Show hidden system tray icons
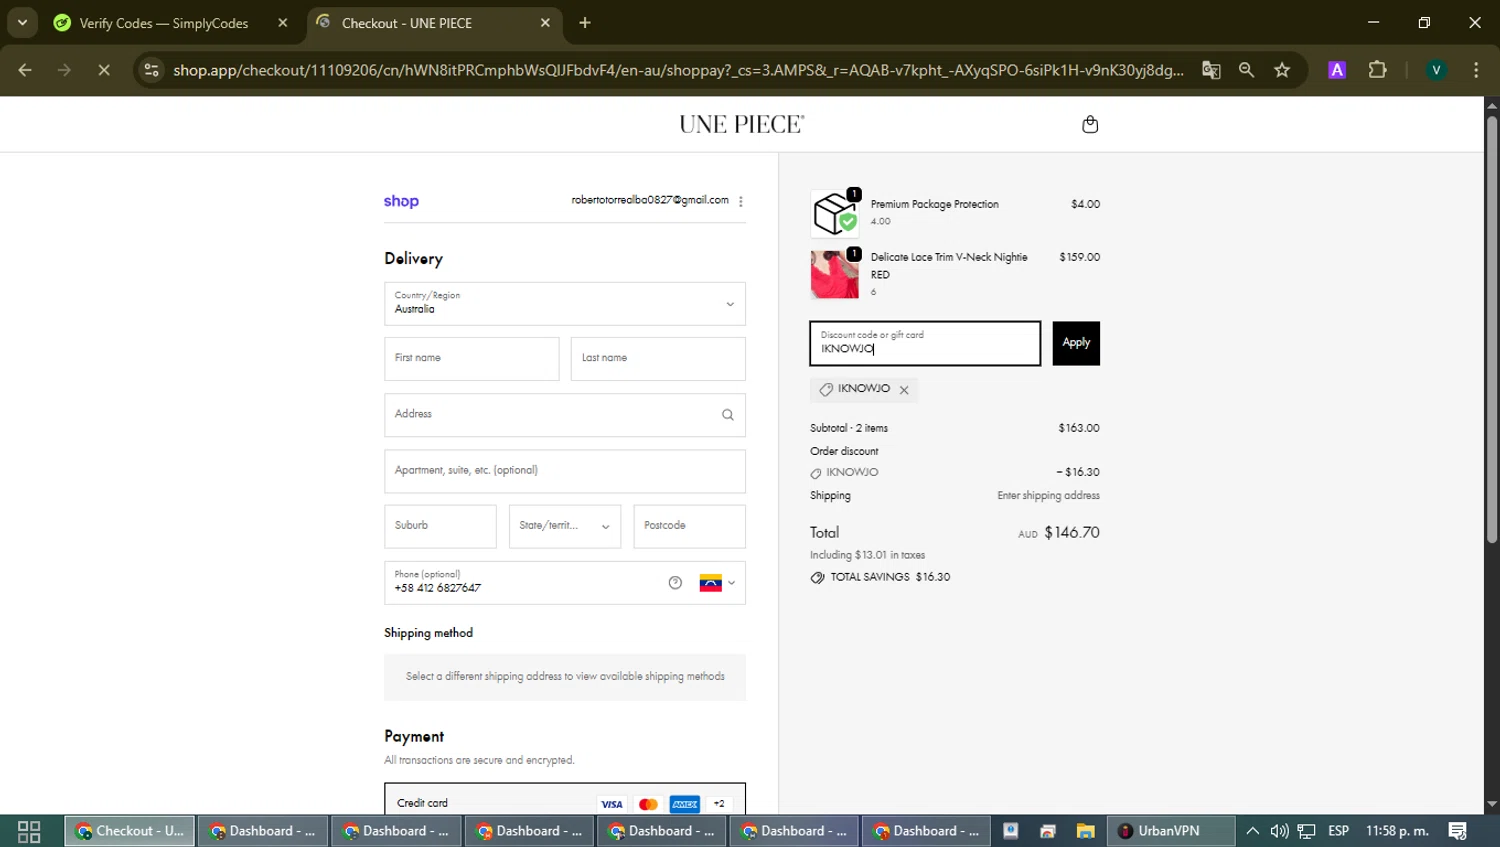 pos(1252,831)
